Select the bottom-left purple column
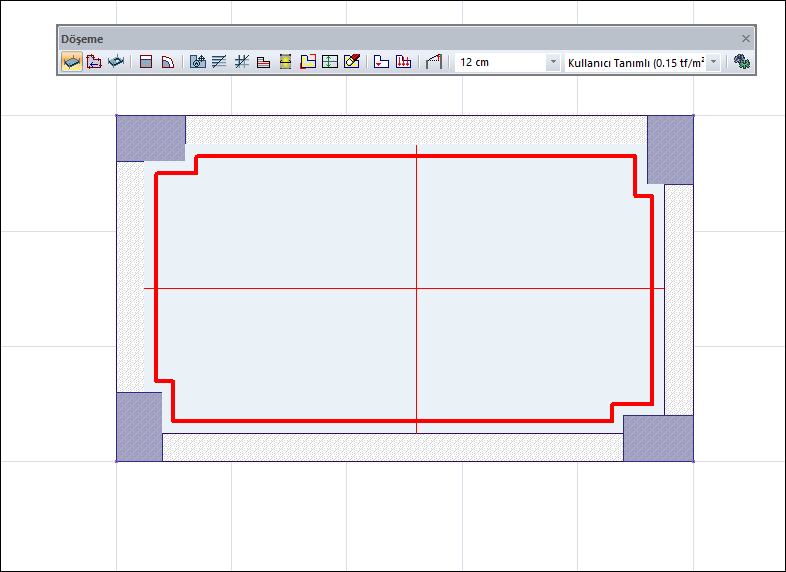Screen dimensions: 786x572 coord(139,427)
